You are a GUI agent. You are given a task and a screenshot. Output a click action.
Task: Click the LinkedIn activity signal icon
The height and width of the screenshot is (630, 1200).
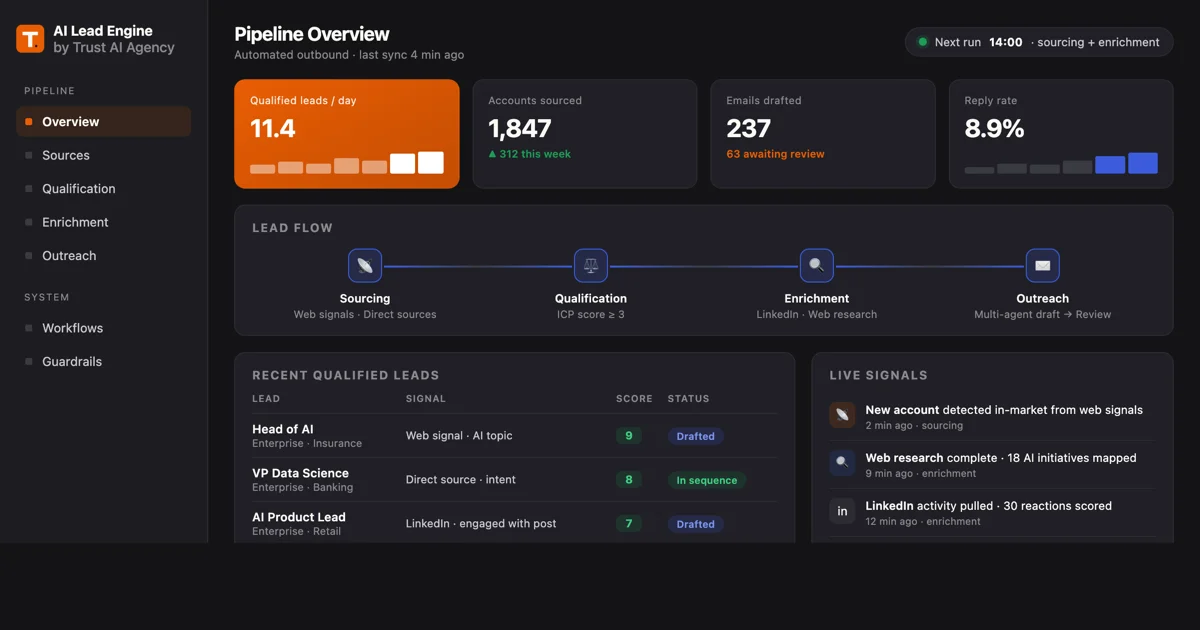(x=842, y=511)
